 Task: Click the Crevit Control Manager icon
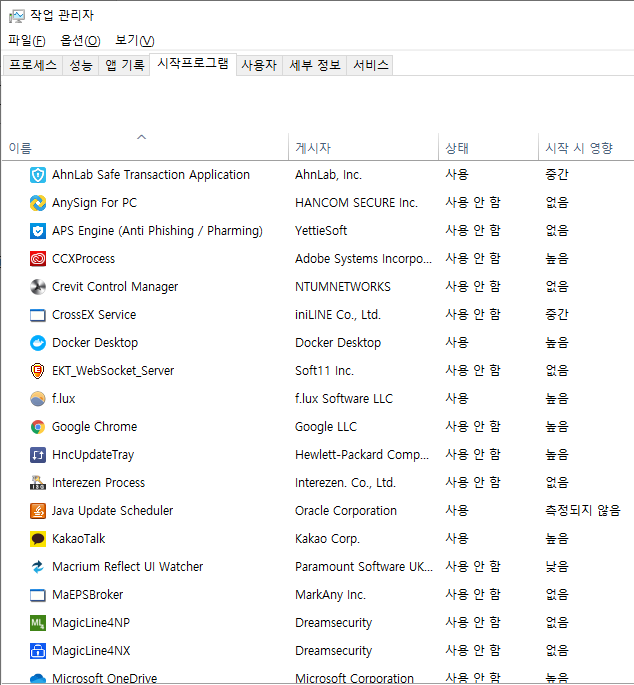[38, 287]
